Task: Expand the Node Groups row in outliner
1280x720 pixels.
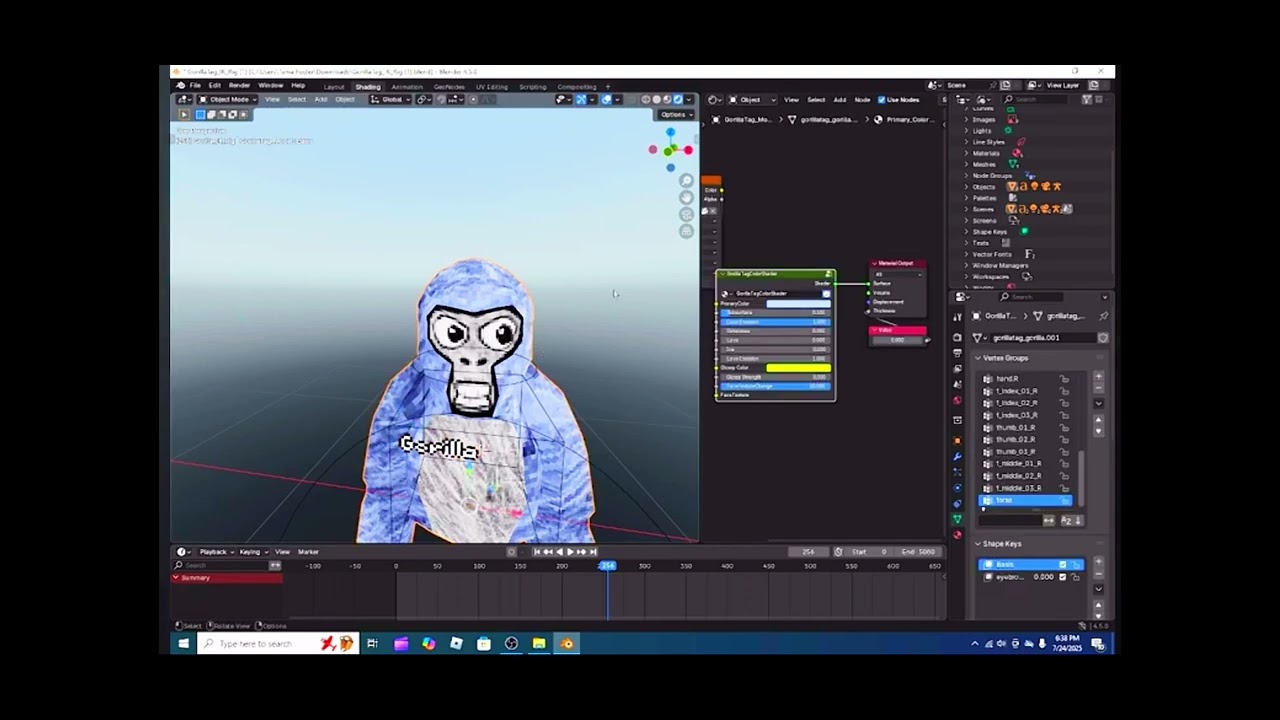Action: tap(966, 175)
